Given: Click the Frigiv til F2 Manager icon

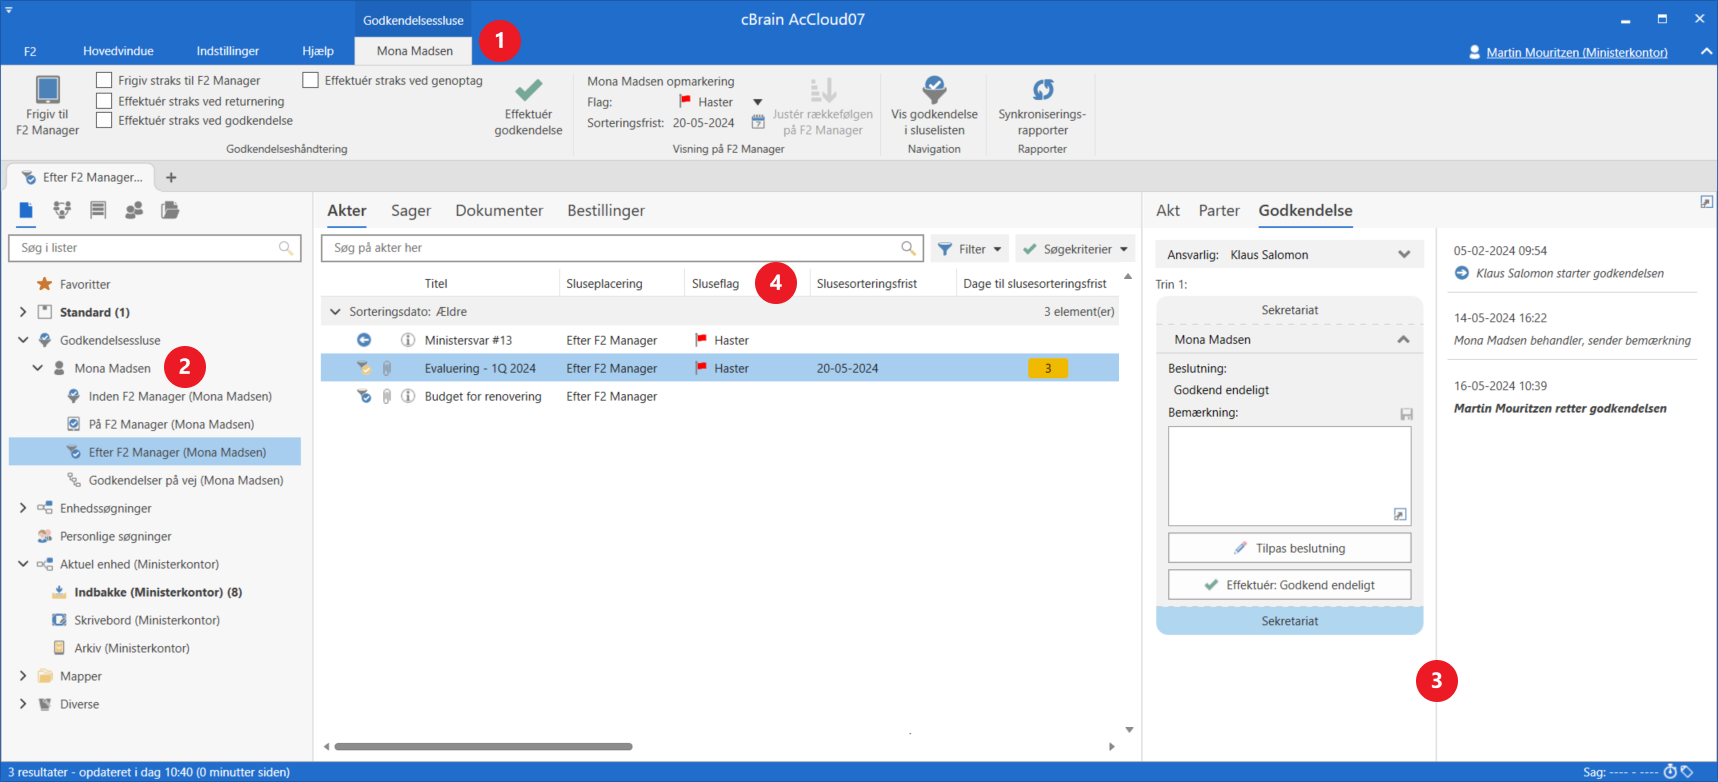Looking at the screenshot, I should coord(47,90).
